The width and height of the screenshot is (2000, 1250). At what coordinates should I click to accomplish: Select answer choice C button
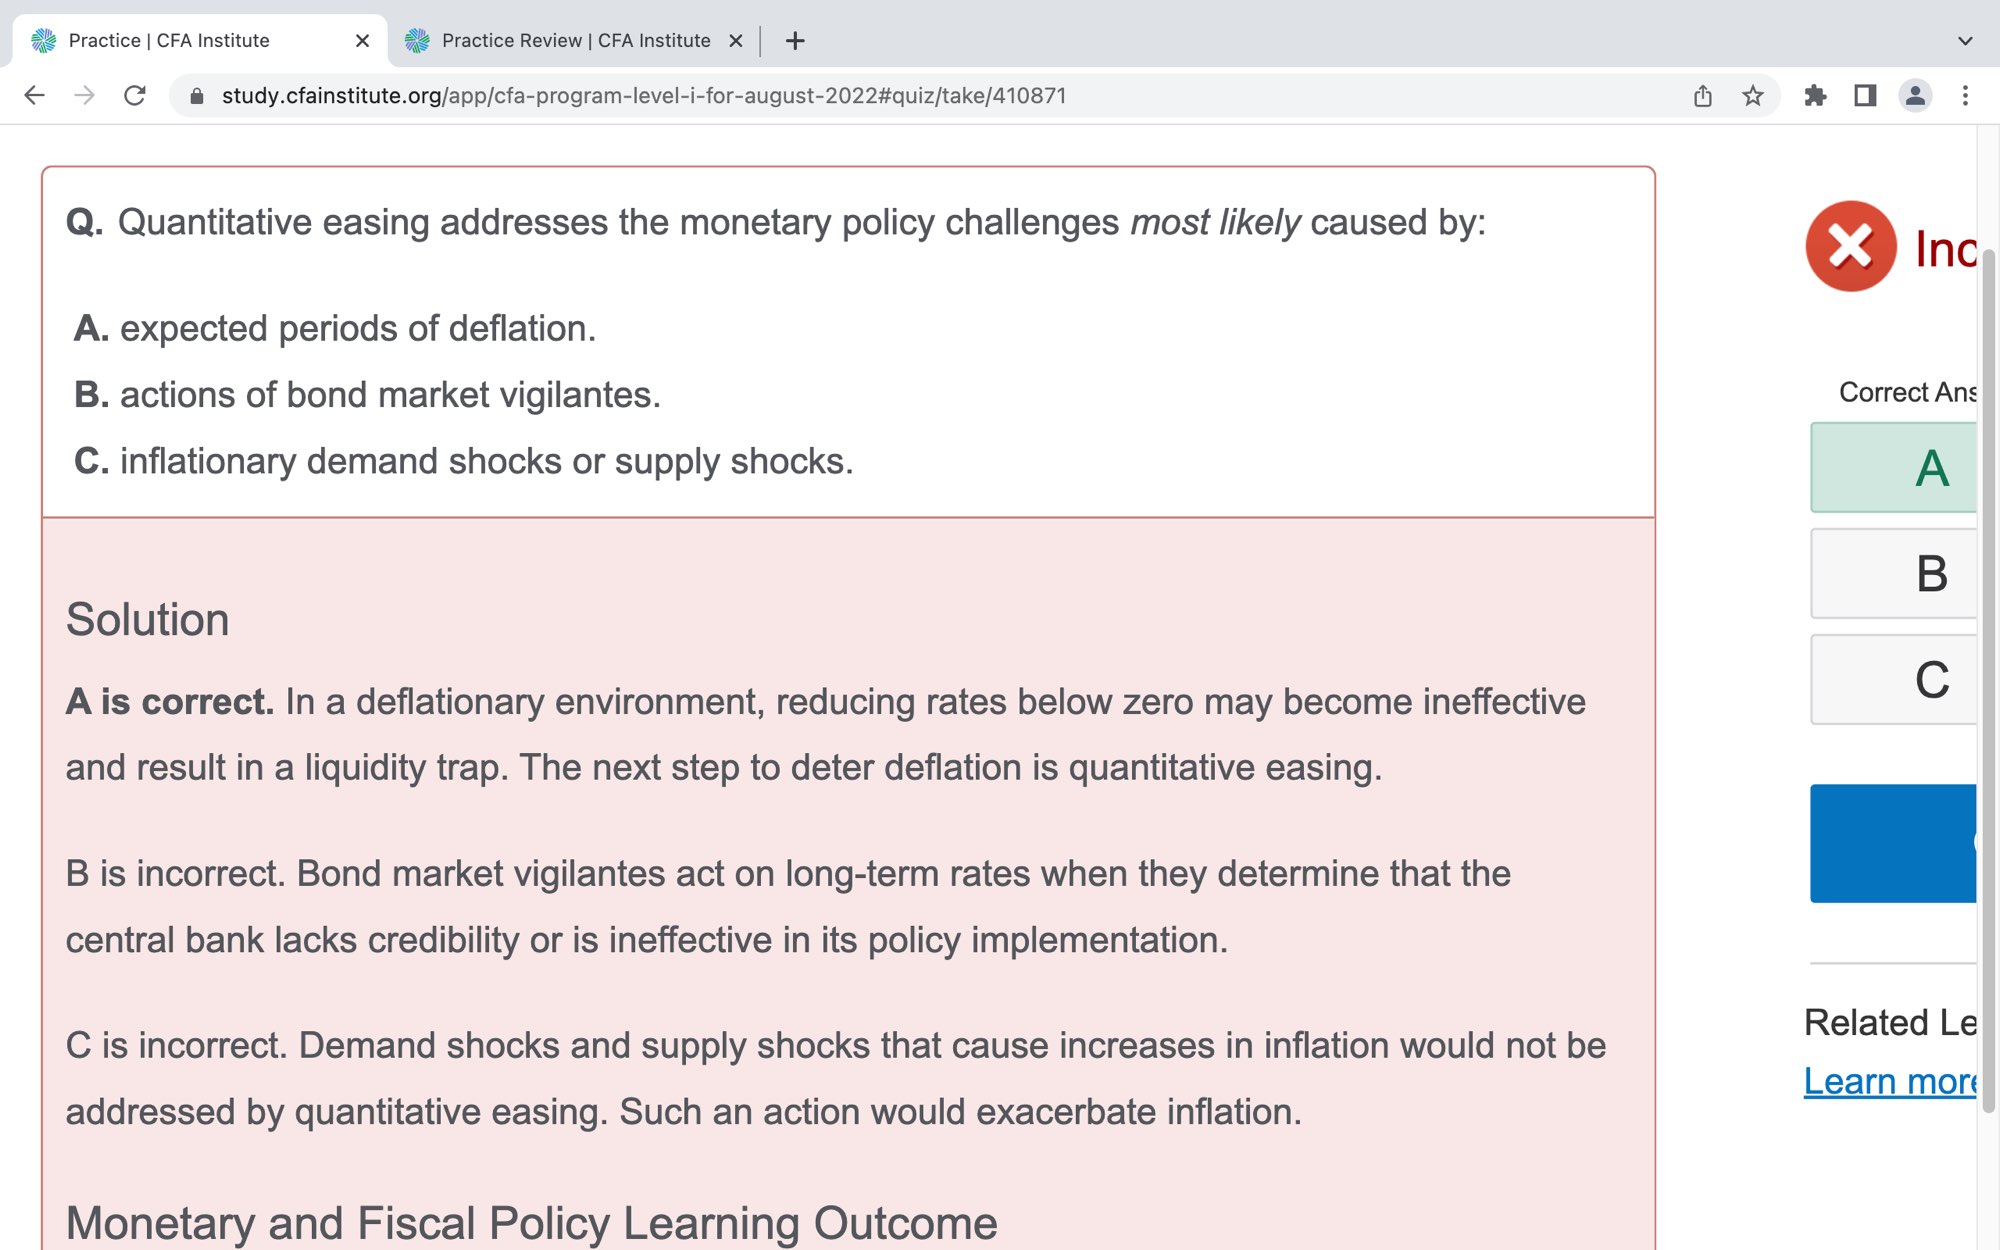[x=1895, y=680]
